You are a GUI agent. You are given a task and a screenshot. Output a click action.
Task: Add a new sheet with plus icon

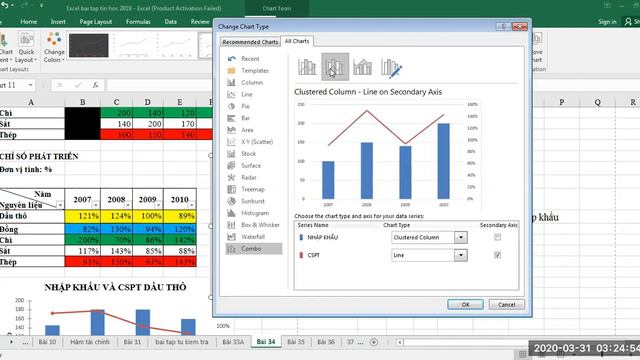pyautogui.click(x=373, y=342)
